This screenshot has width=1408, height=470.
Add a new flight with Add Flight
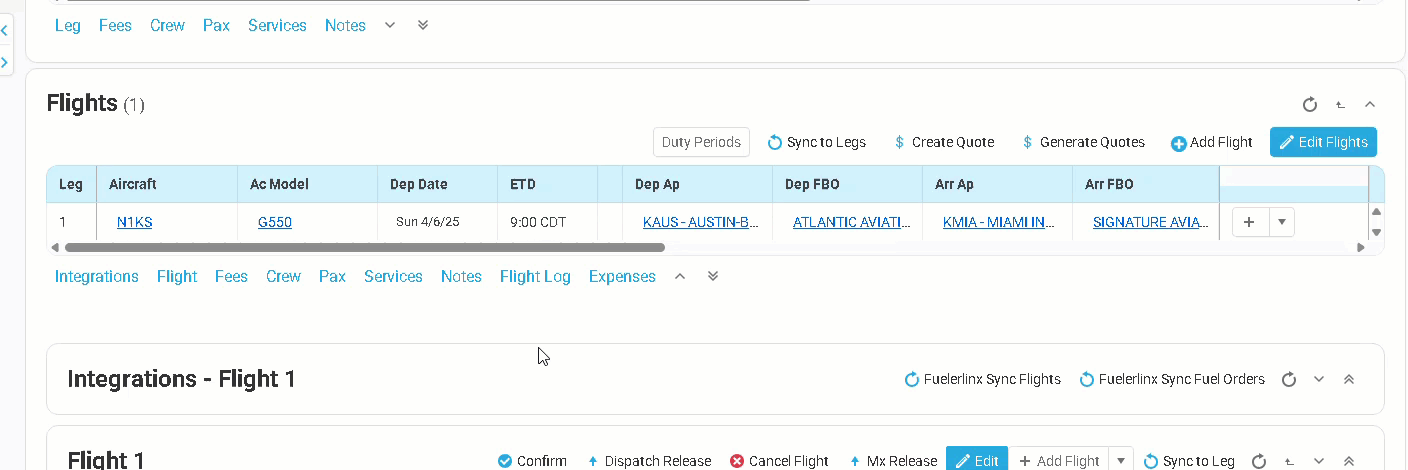[1212, 142]
